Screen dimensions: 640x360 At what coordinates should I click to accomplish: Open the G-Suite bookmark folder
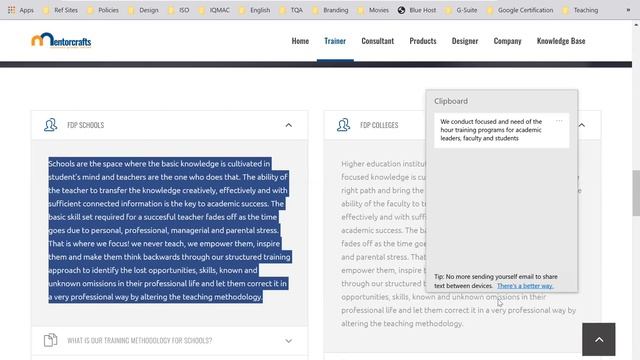click(x=461, y=10)
